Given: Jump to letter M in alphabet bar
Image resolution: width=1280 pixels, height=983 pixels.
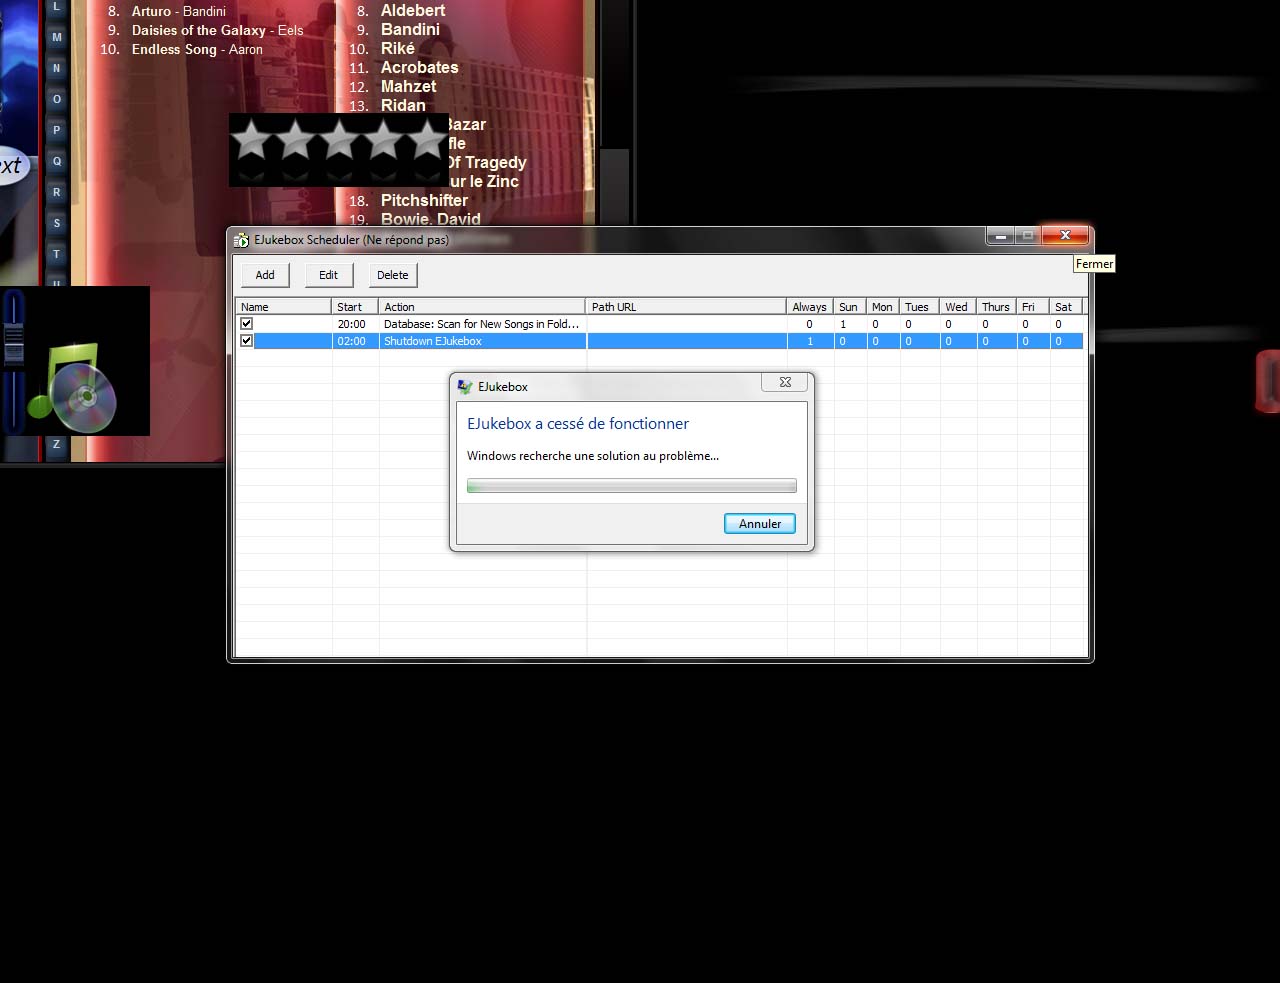Looking at the screenshot, I should coord(56,37).
